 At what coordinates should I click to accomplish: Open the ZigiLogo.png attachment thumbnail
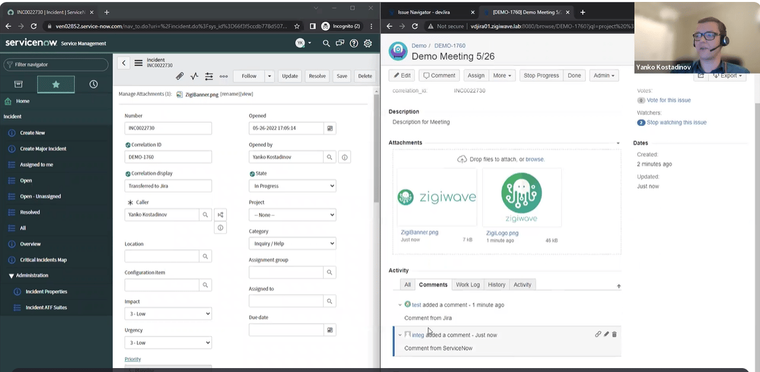pyautogui.click(x=522, y=197)
